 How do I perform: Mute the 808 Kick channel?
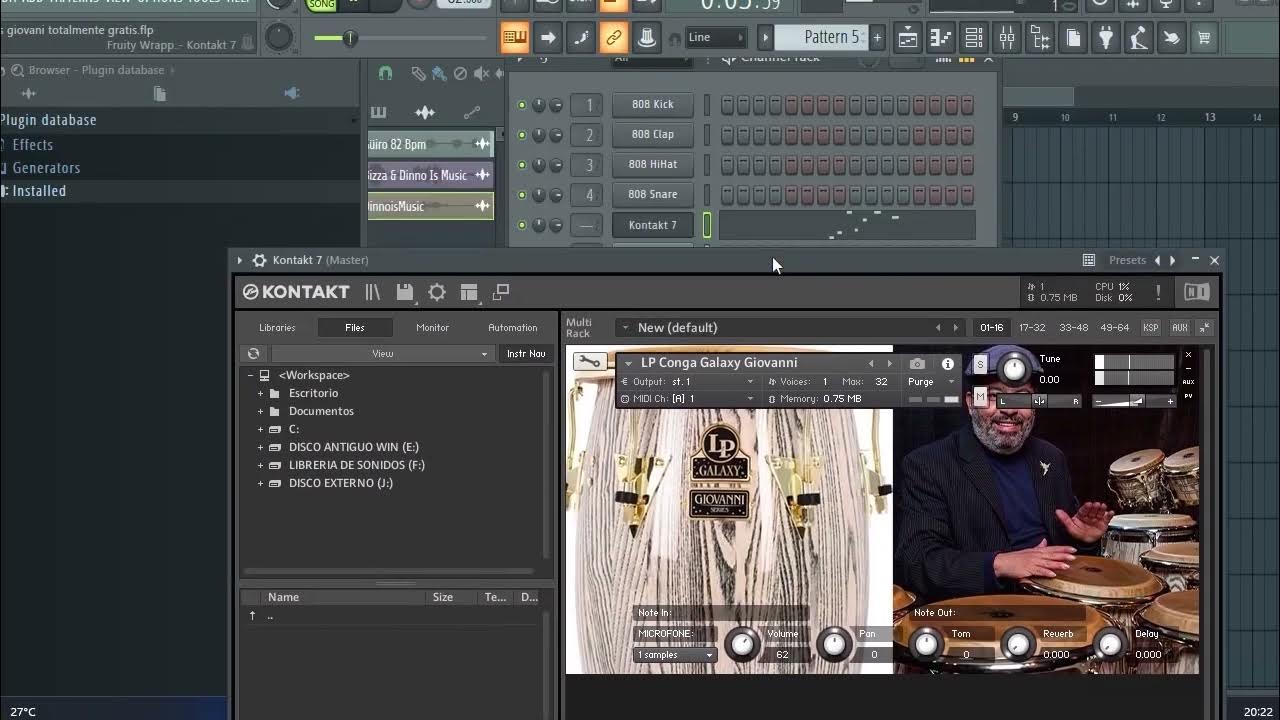[521, 105]
